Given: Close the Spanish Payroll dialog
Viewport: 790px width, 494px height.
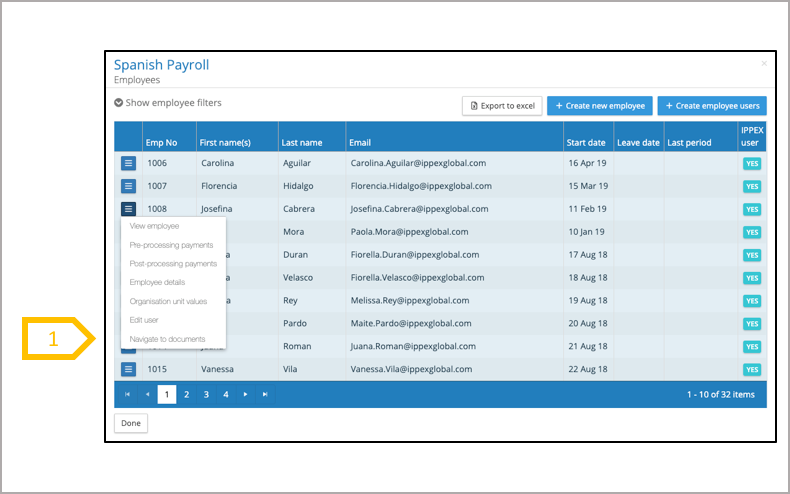Looking at the screenshot, I should (764, 64).
